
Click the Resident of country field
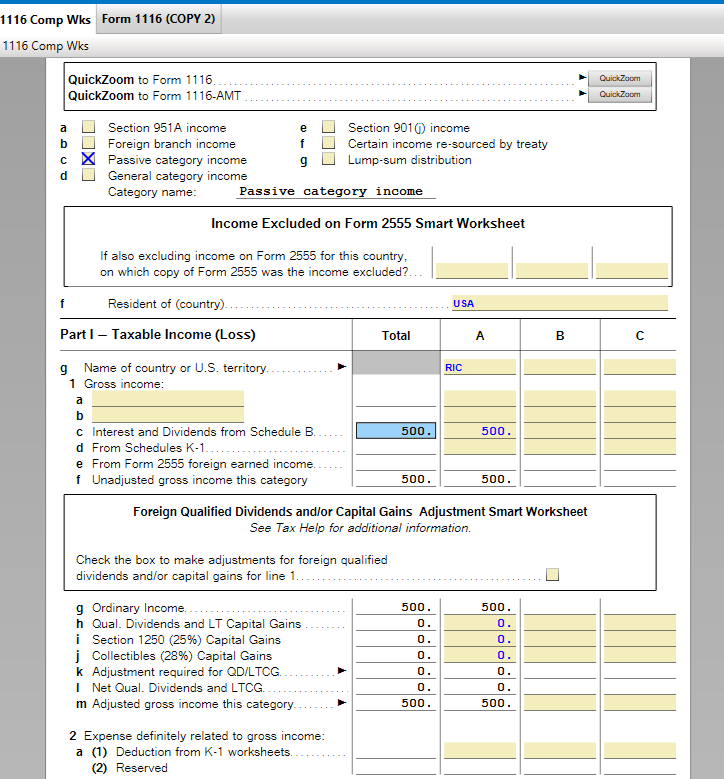558,304
